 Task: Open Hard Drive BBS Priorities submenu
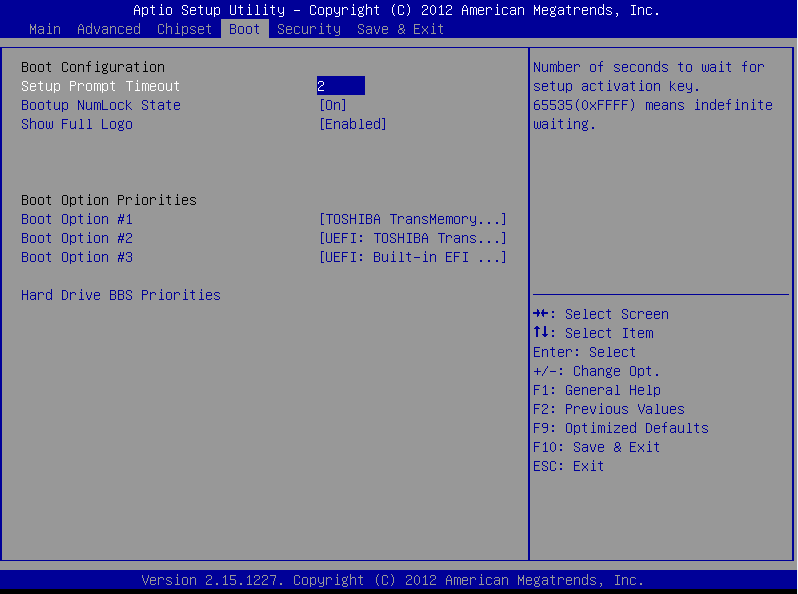click(120, 295)
